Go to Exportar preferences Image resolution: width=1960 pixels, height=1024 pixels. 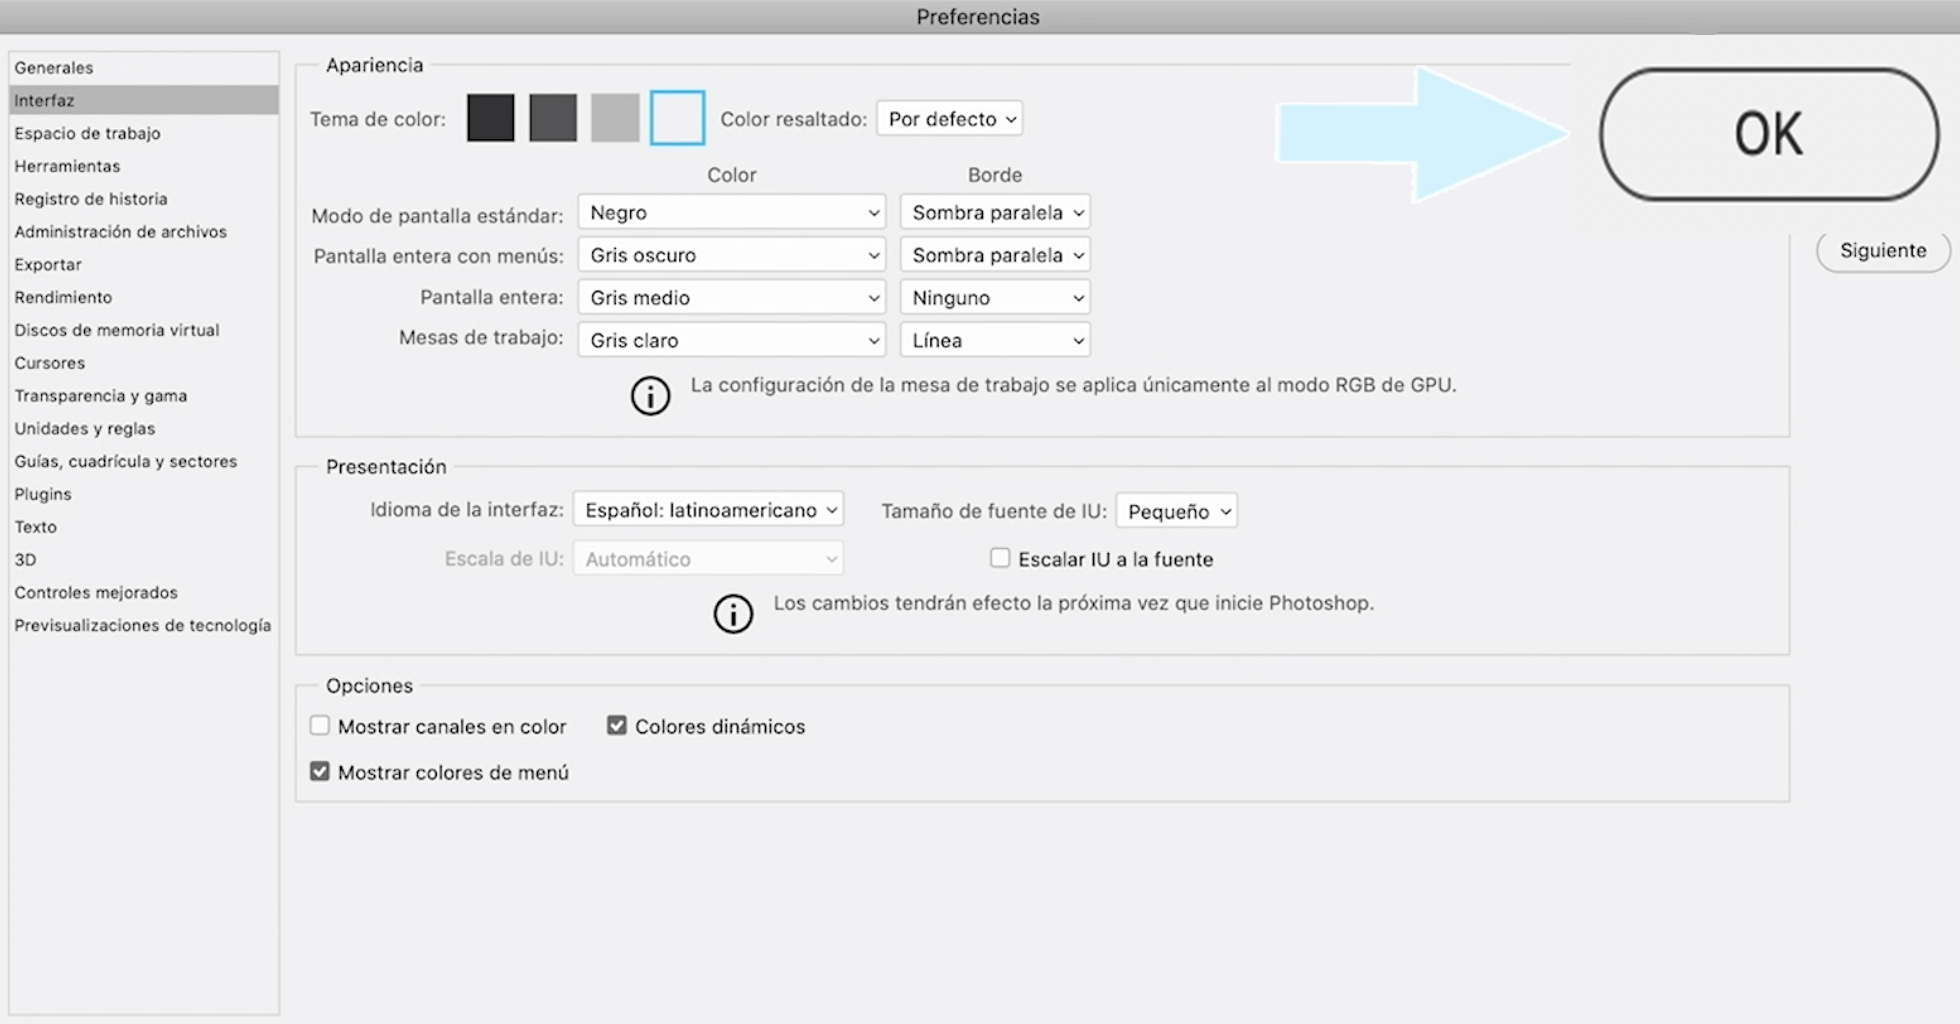pos(144,265)
